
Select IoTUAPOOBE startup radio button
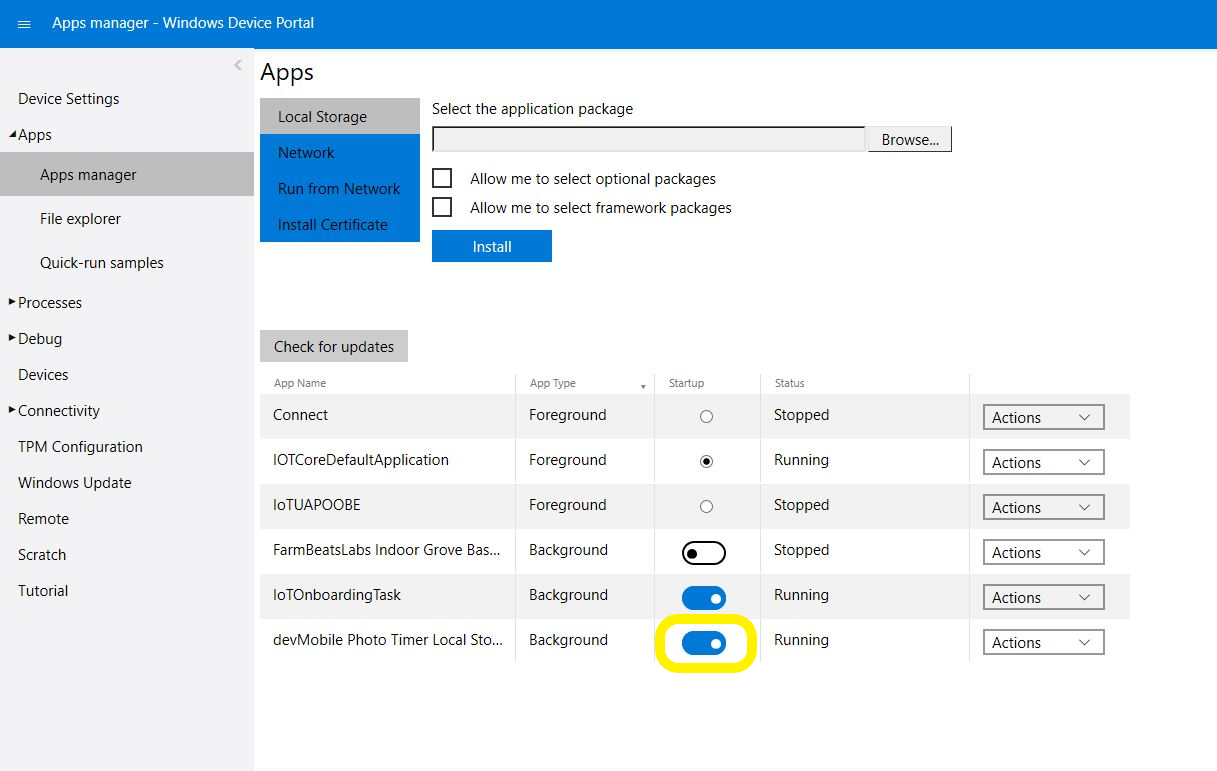pos(706,506)
